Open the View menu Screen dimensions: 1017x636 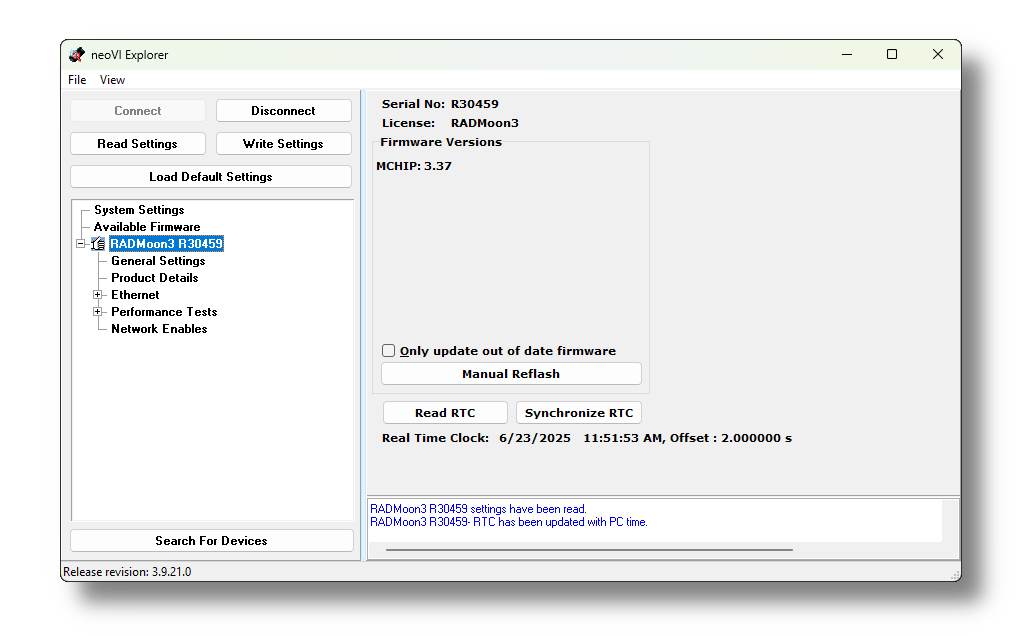point(112,80)
